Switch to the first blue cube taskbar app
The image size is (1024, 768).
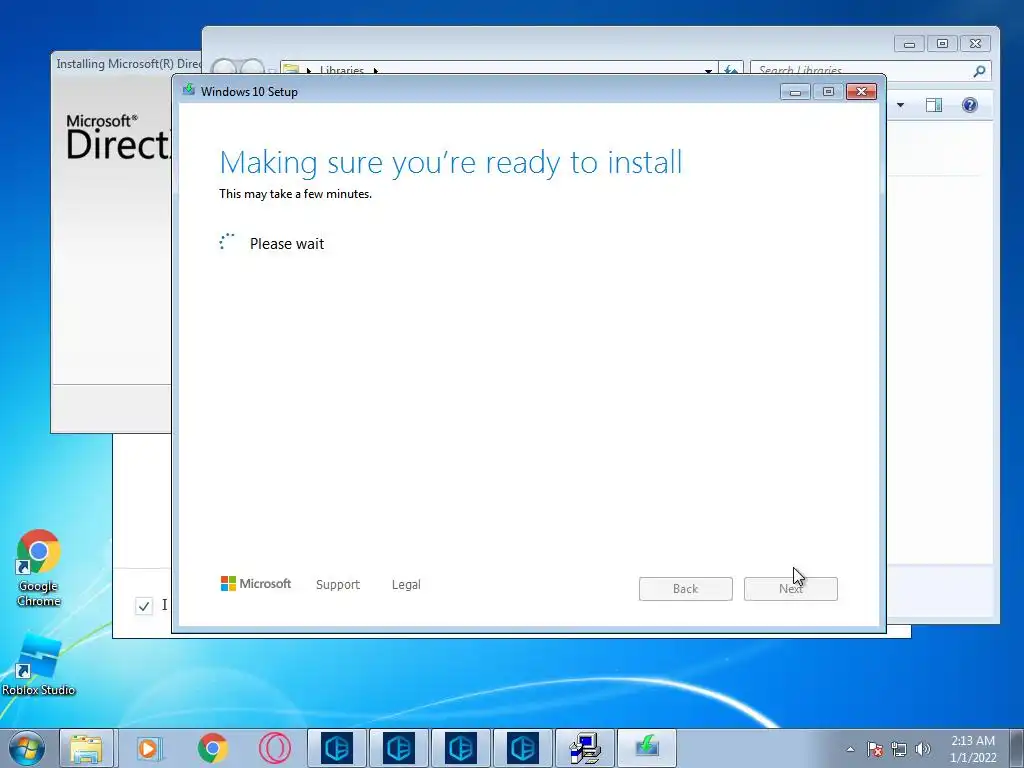click(x=337, y=748)
